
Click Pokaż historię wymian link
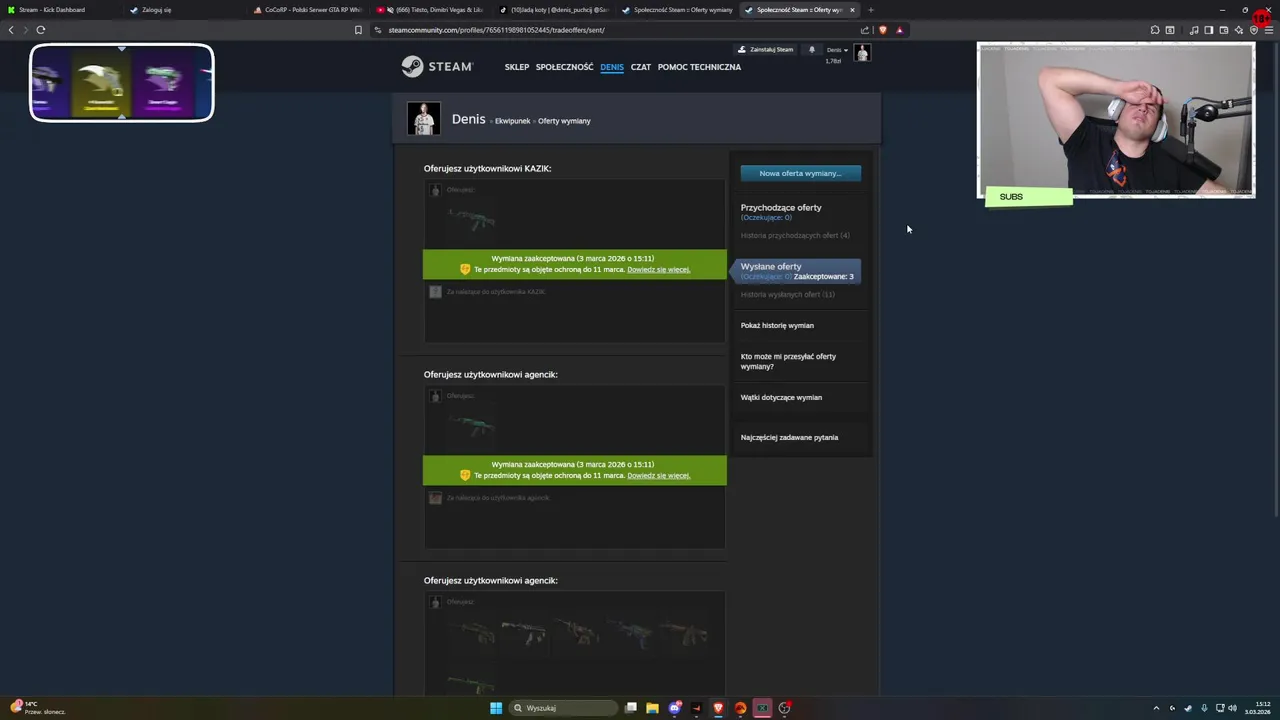tap(777, 326)
